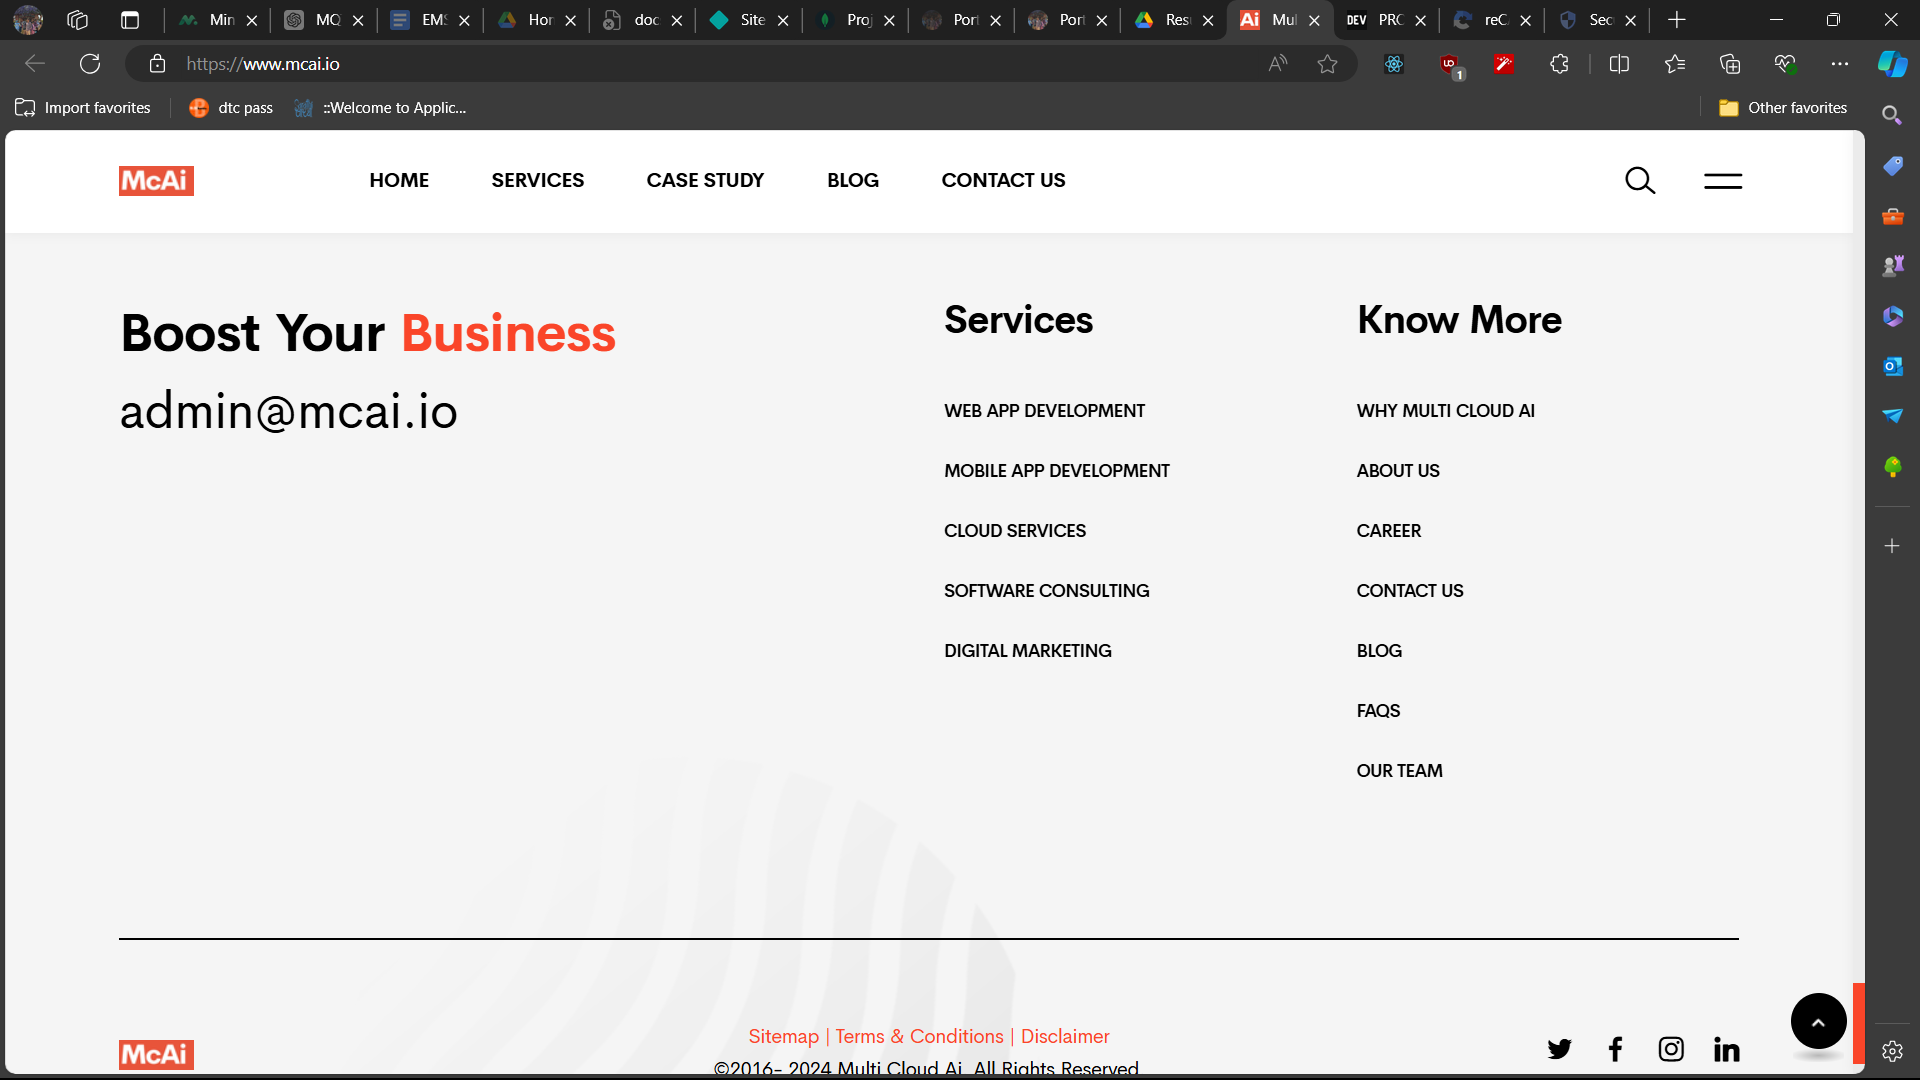The width and height of the screenshot is (1920, 1080).
Task: Select CASE STUDY in navigation bar
Action: (705, 181)
